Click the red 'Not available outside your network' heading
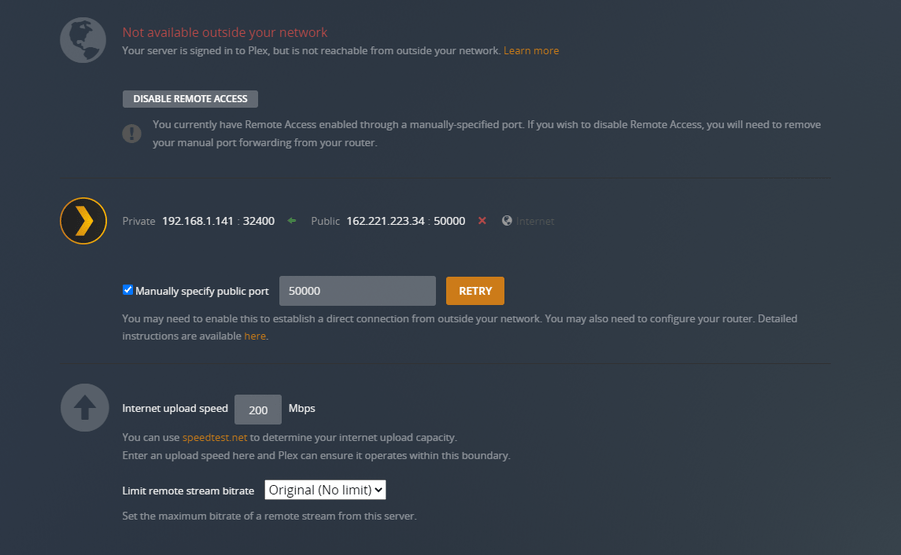This screenshot has width=901, height=555. pyautogui.click(x=224, y=33)
